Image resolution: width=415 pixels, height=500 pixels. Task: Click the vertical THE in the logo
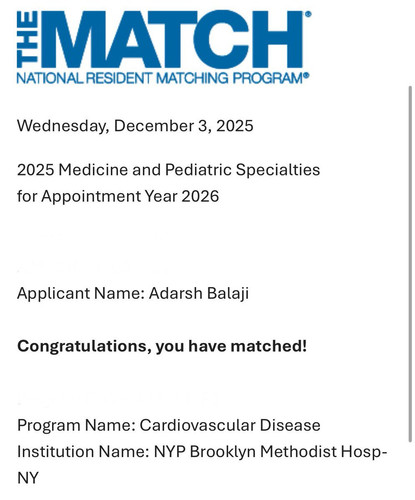(x=27, y=39)
